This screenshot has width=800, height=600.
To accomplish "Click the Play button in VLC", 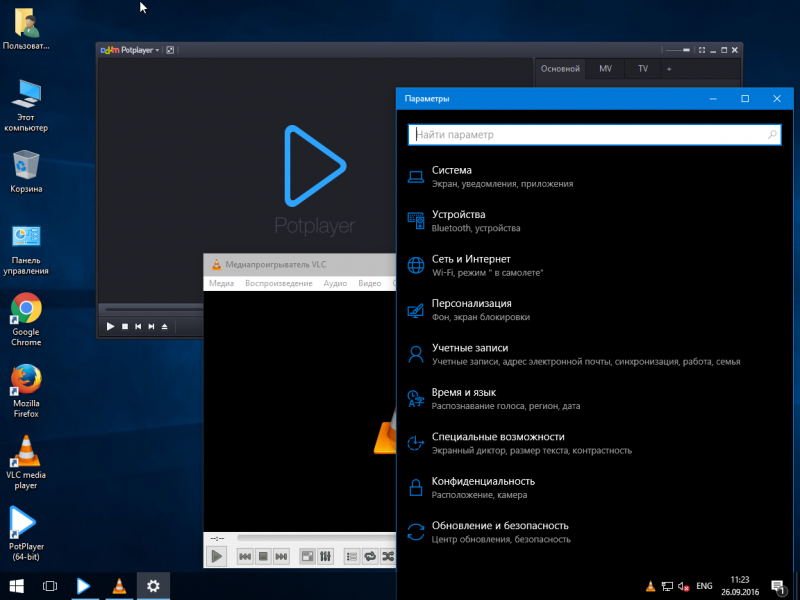I will coord(216,556).
